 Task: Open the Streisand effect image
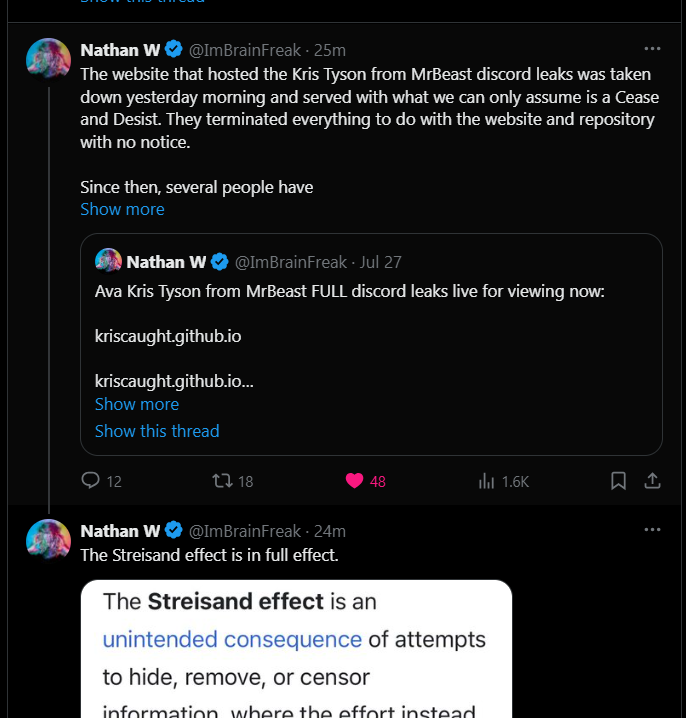tap(296, 648)
